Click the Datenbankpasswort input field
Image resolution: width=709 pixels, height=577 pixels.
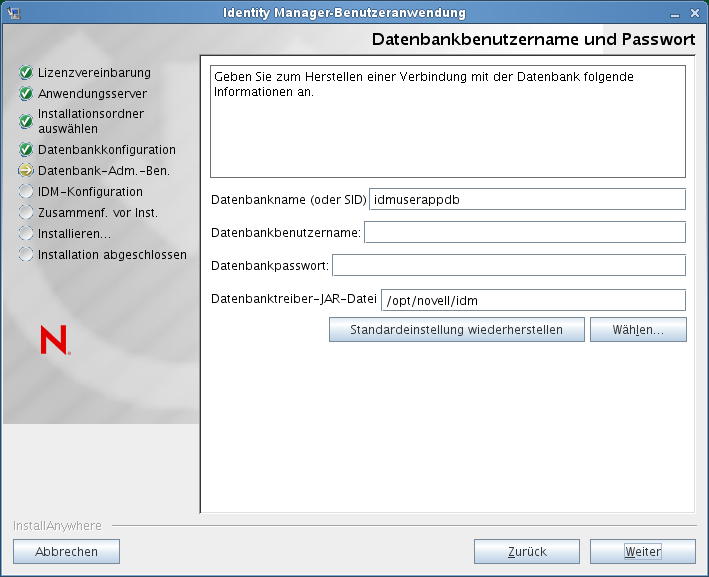(509, 265)
